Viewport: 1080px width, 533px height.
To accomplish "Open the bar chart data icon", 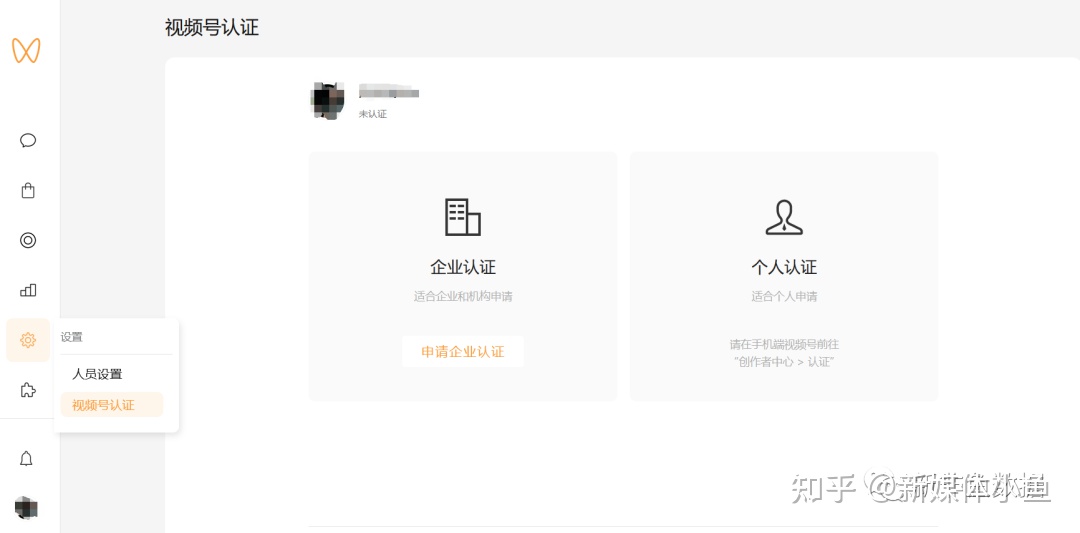I will tap(28, 290).
